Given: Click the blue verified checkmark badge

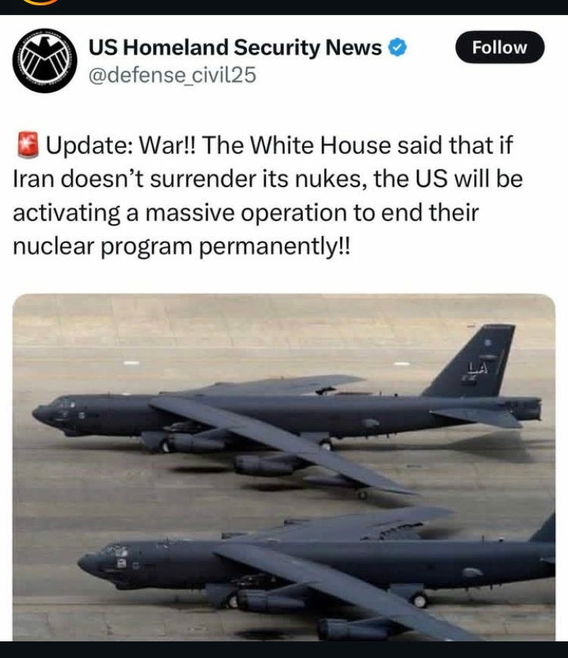Looking at the screenshot, I should (397, 47).
